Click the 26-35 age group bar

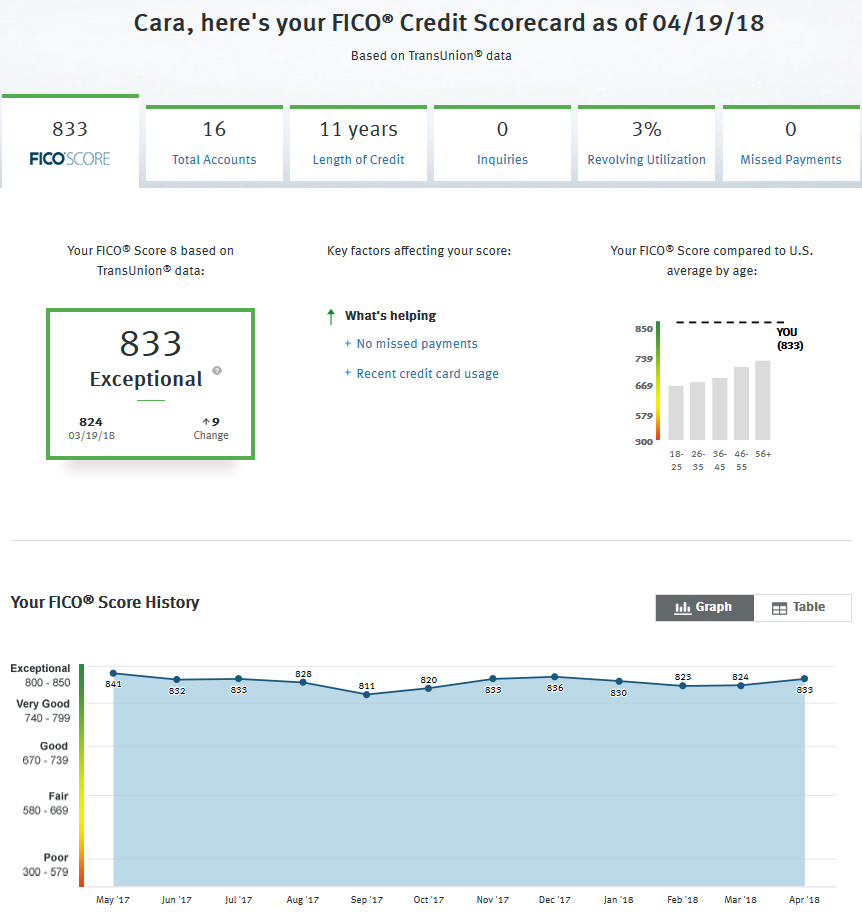coord(698,411)
